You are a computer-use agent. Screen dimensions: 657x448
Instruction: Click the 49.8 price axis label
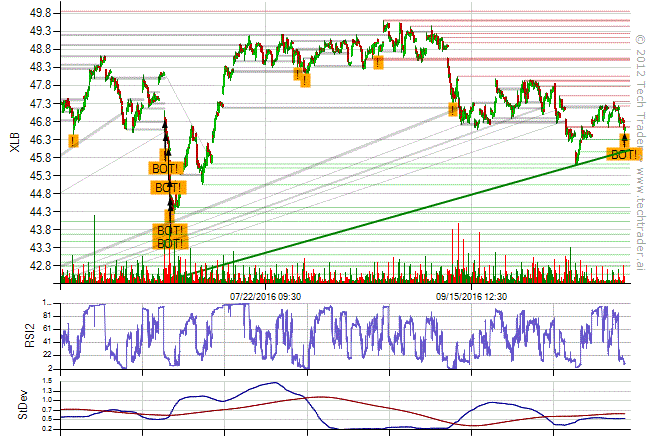(42, 14)
